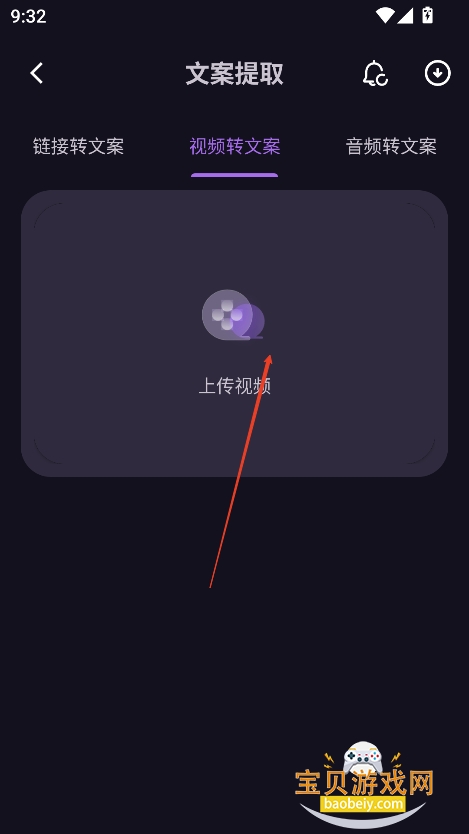Select the 视频转文案 tab
The width and height of the screenshot is (469, 834).
tap(234, 146)
